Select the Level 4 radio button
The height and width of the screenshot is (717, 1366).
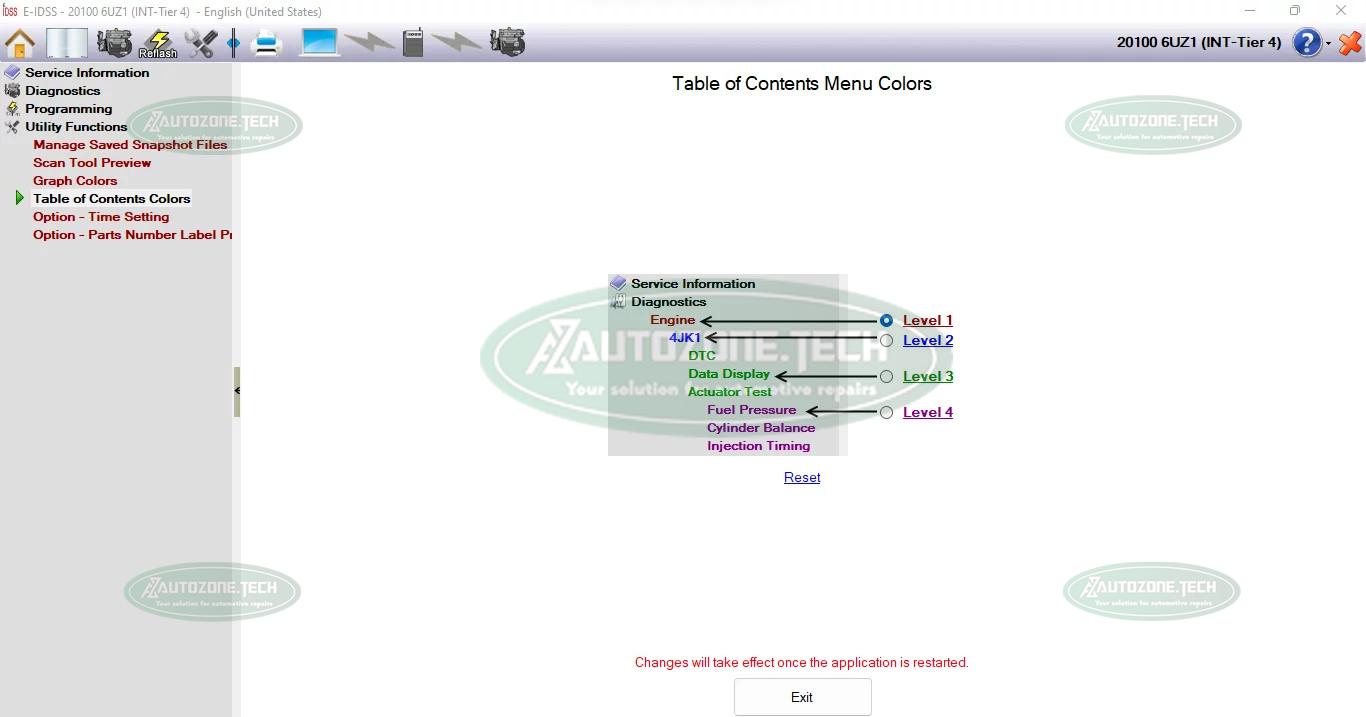[886, 413]
